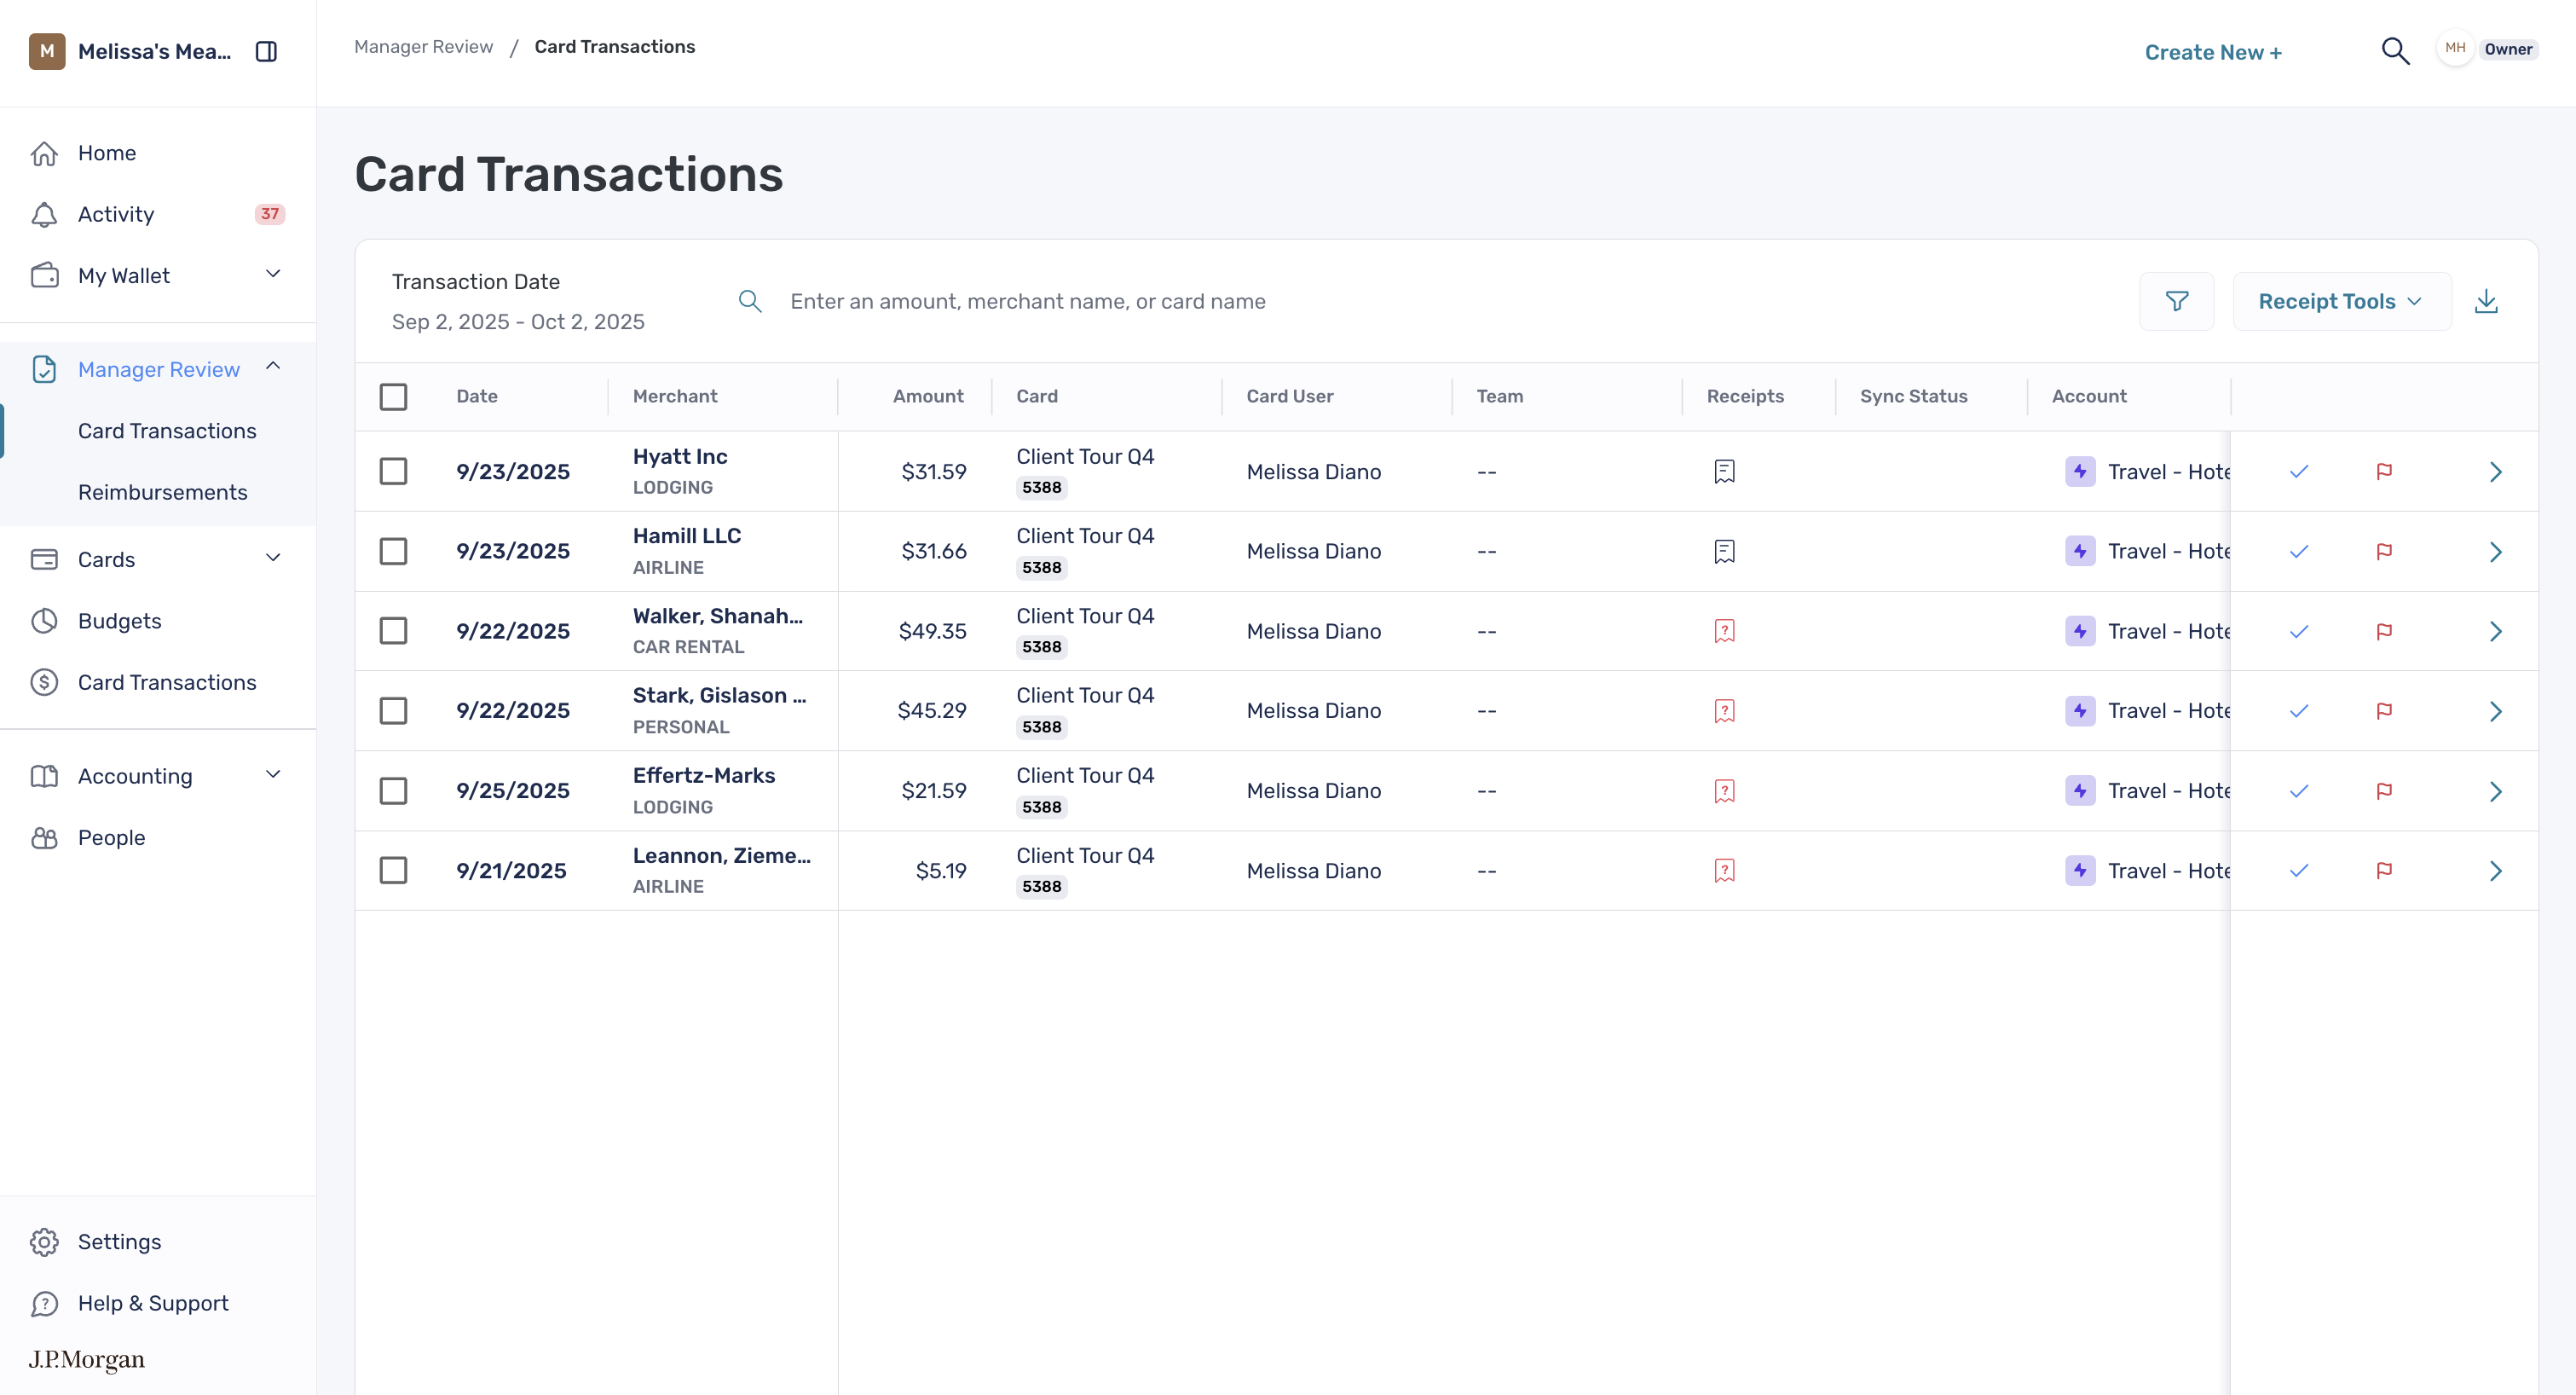Viewport: 2576px width, 1395px height.
Task: Approve the $5.19 Leannon transaction
Action: click(2299, 870)
